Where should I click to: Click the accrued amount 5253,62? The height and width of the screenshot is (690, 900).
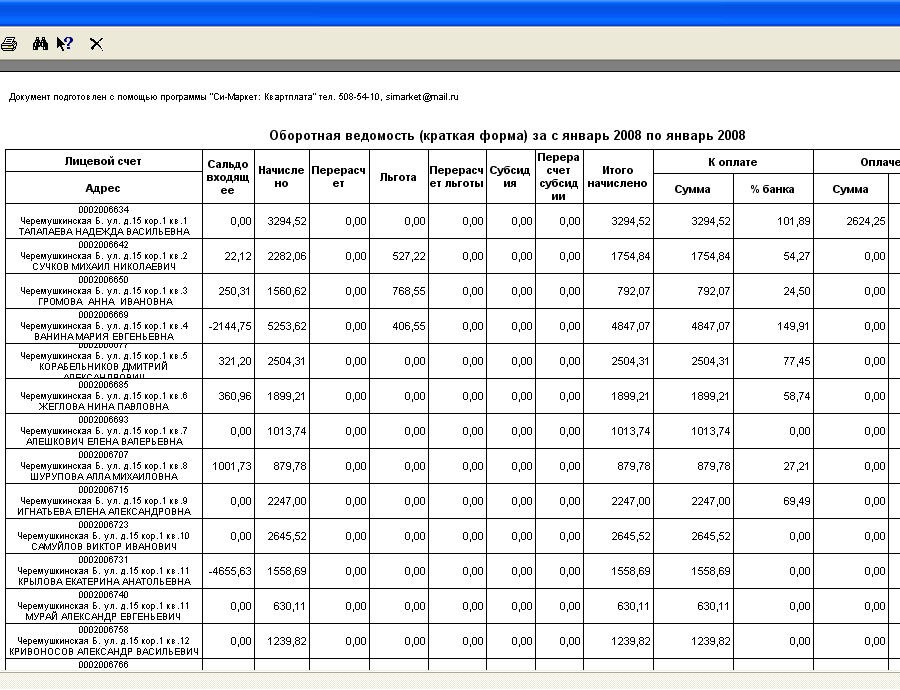coord(287,326)
